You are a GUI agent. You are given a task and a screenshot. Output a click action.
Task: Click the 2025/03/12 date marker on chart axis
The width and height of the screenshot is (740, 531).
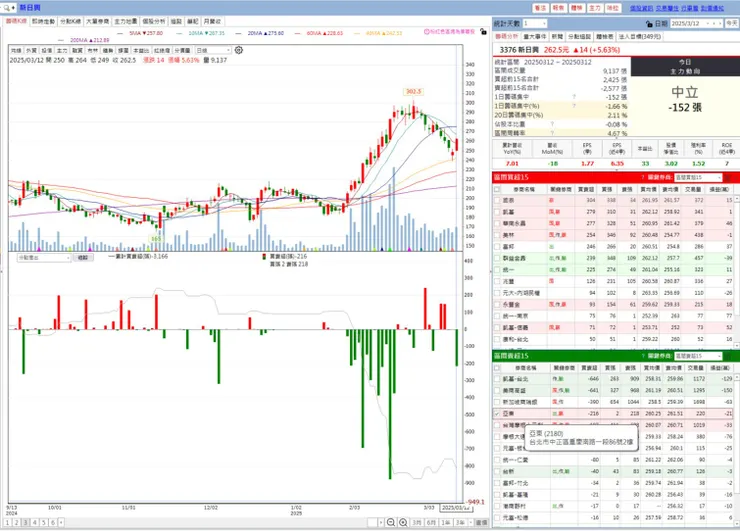[x=455, y=508]
